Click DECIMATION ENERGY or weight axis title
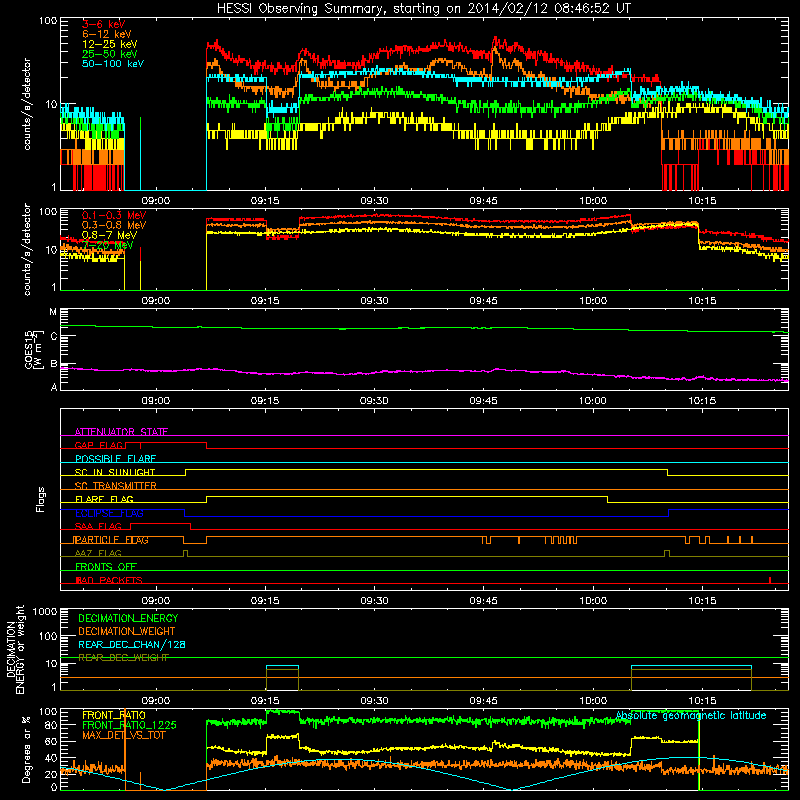The height and width of the screenshot is (800, 800). pyautogui.click(x=15, y=649)
